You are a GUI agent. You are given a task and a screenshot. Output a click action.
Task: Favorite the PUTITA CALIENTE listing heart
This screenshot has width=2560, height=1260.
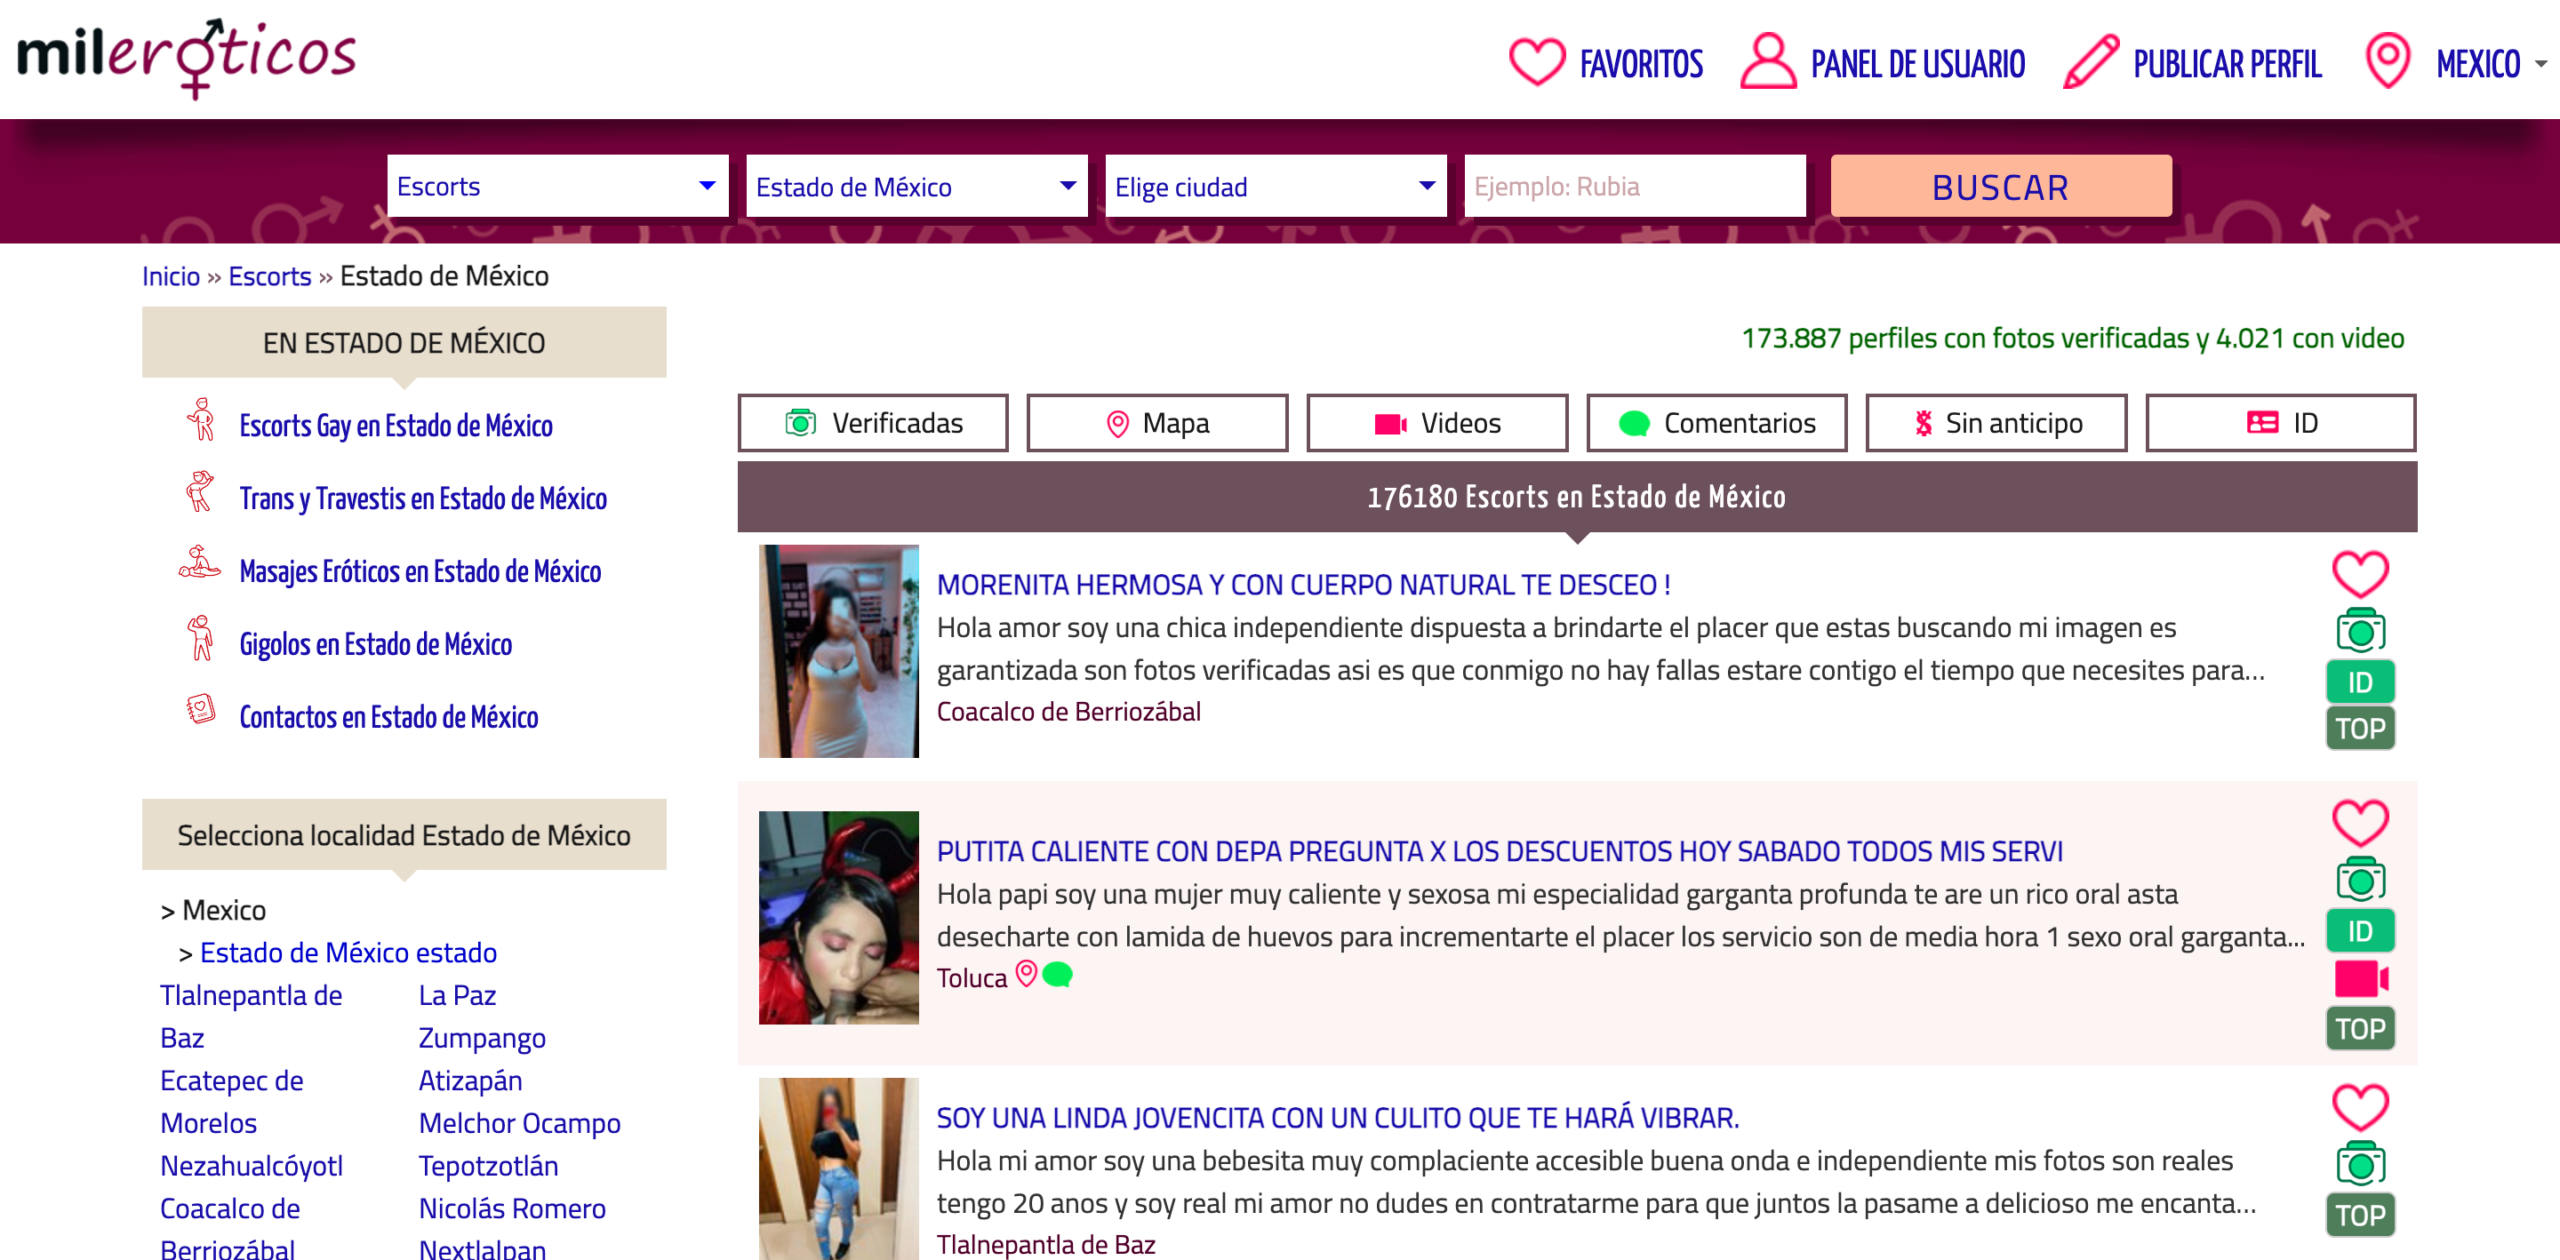tap(2360, 823)
